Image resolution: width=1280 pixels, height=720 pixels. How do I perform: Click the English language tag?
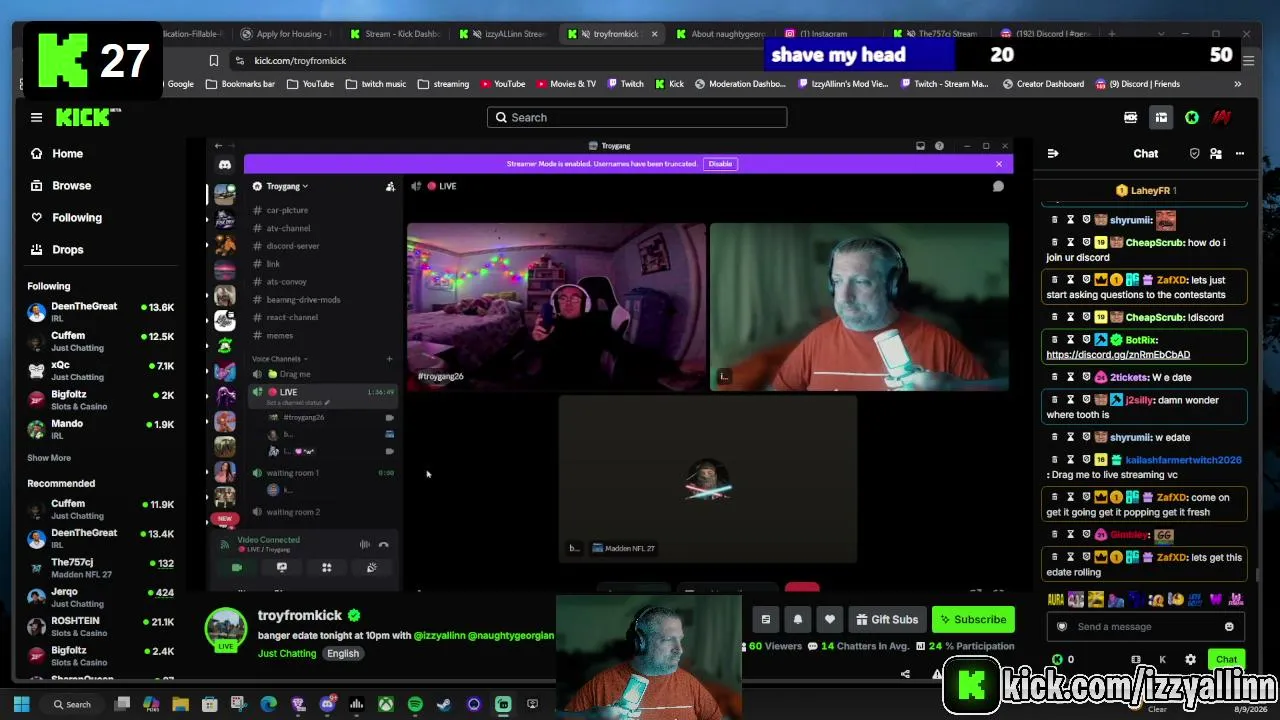(342, 653)
